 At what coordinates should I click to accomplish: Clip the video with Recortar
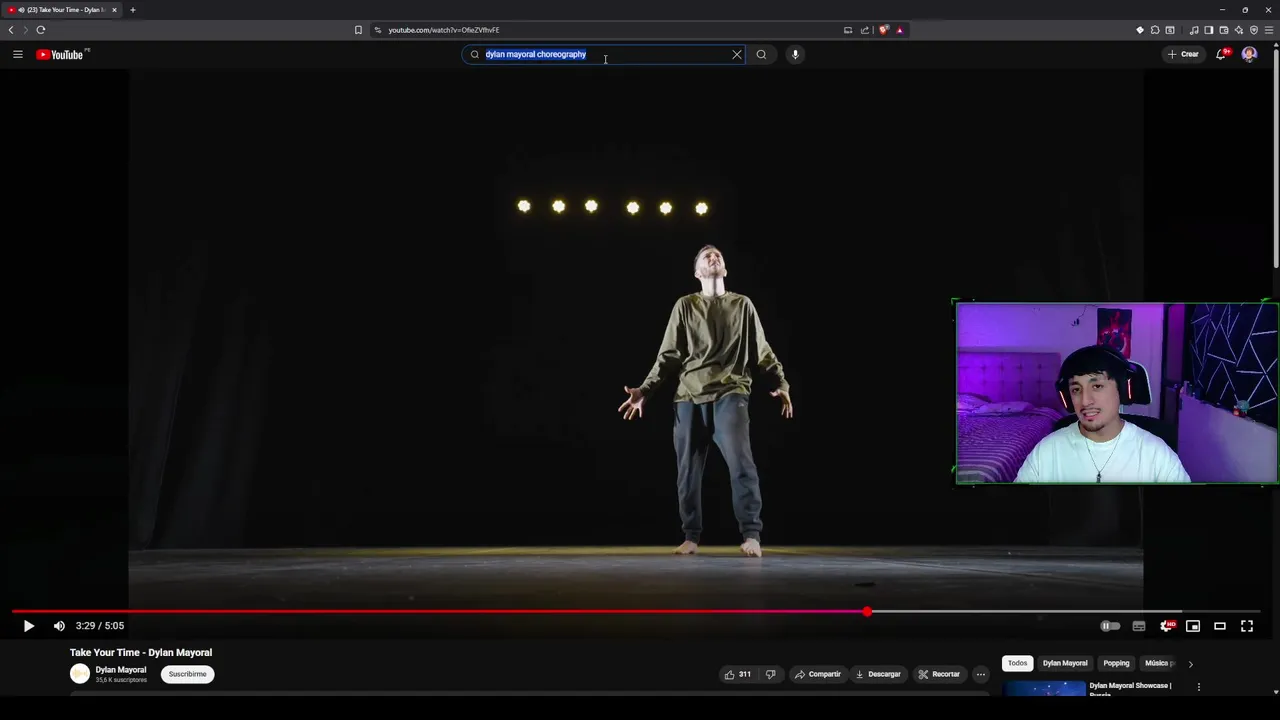[939, 674]
